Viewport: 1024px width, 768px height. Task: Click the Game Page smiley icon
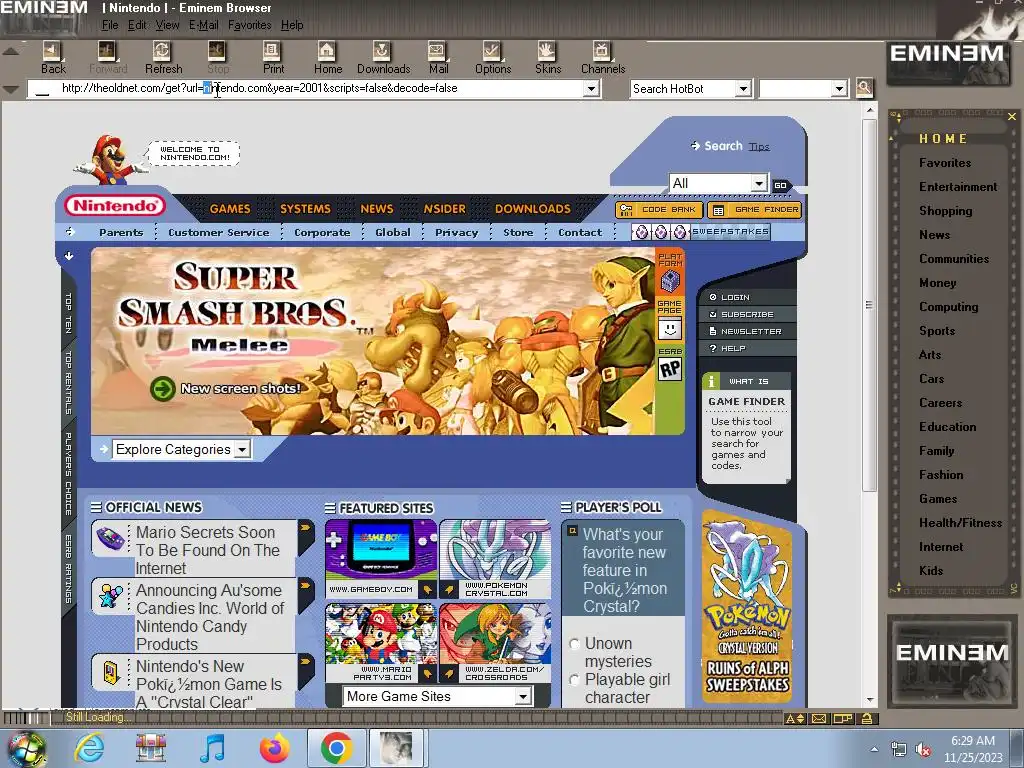(x=669, y=329)
